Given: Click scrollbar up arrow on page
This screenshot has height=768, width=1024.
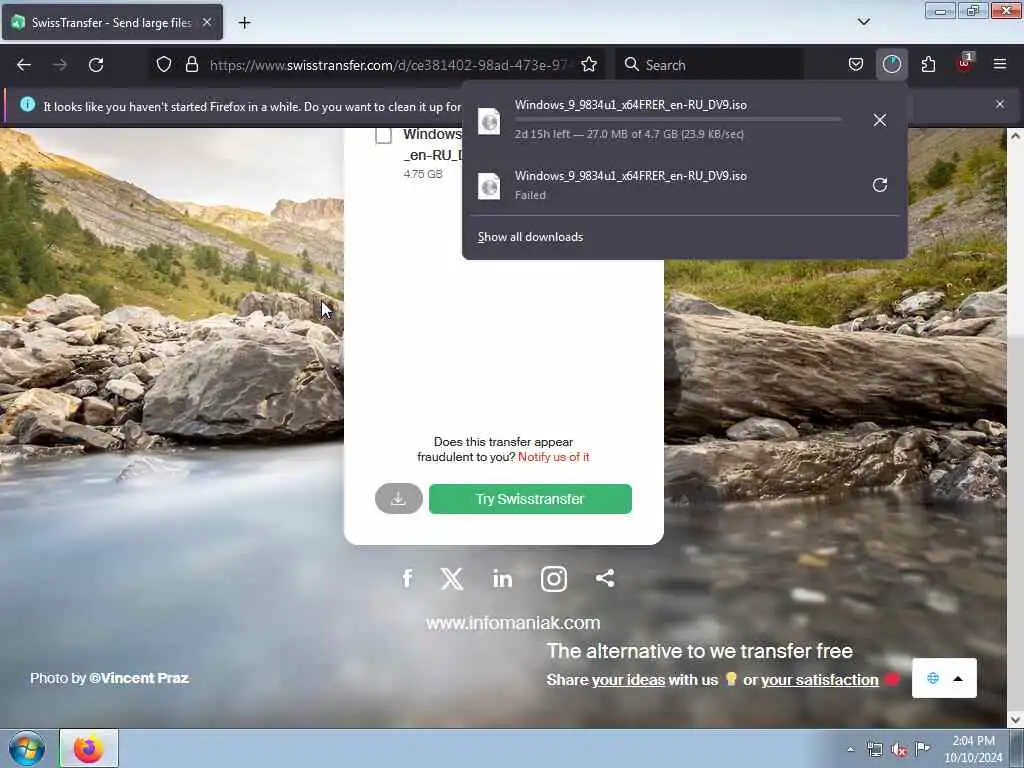Looking at the screenshot, I should tap(1015, 136).
